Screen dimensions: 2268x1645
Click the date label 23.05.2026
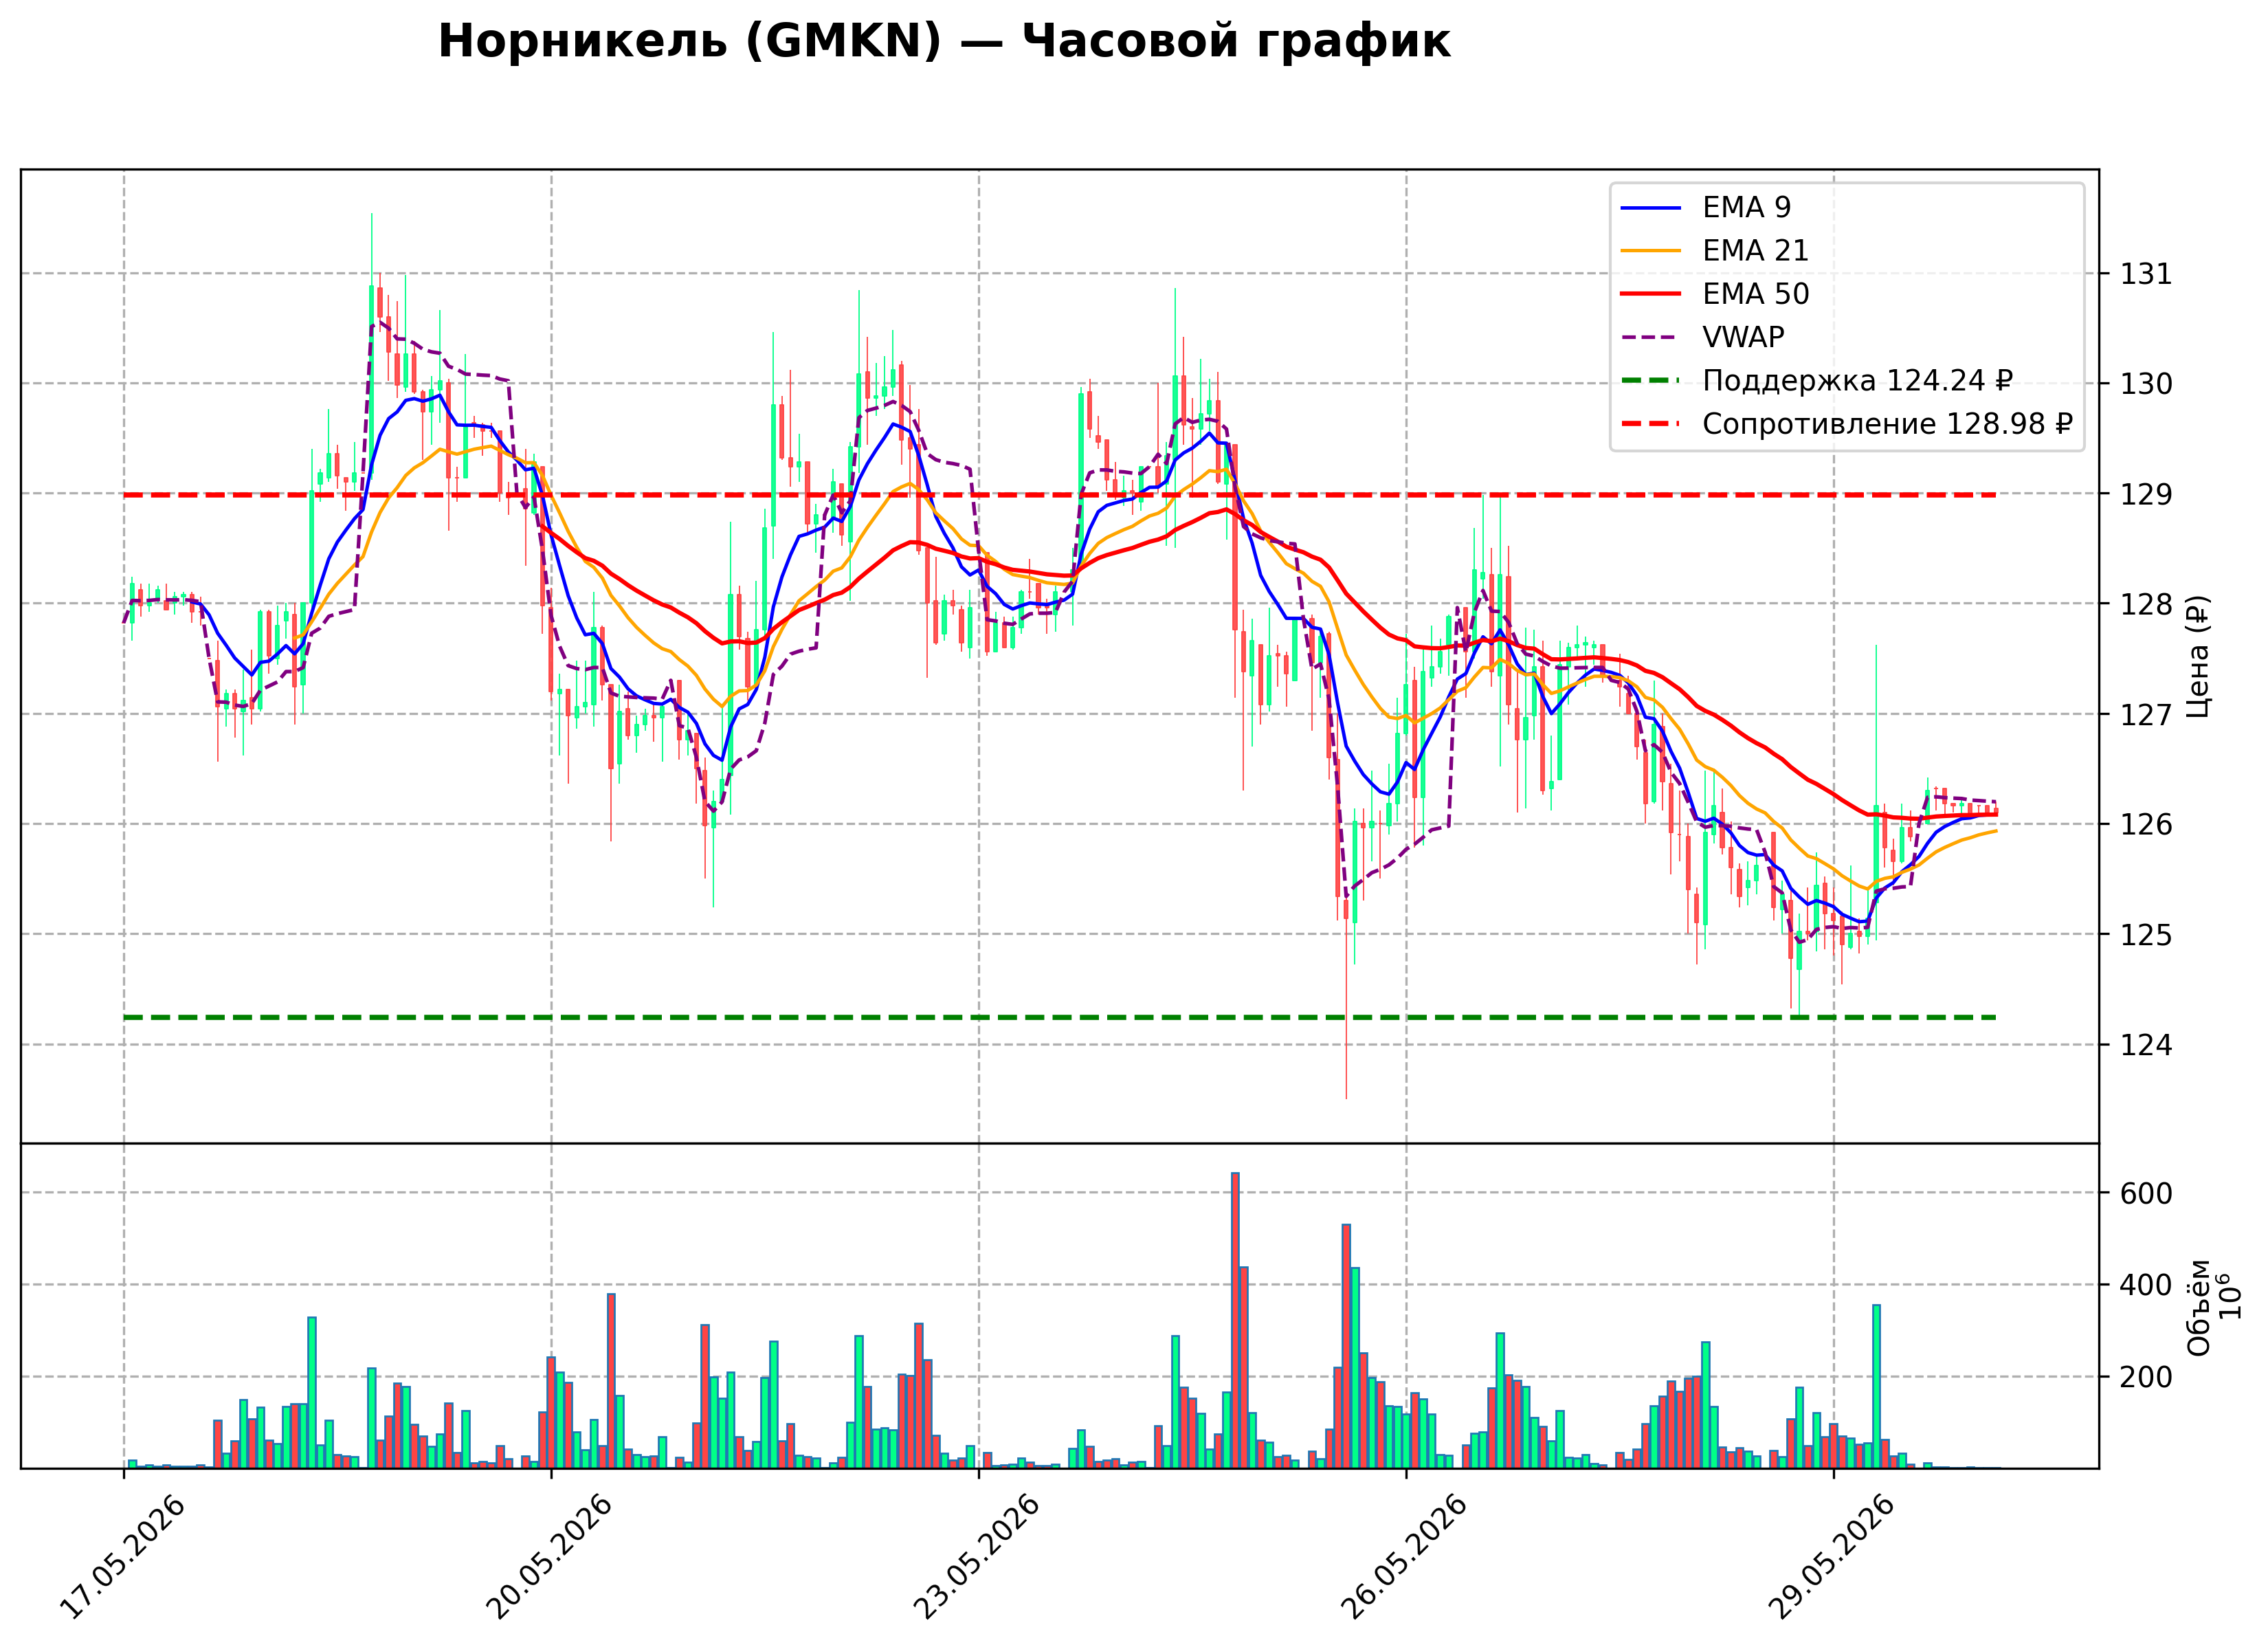977,1557
